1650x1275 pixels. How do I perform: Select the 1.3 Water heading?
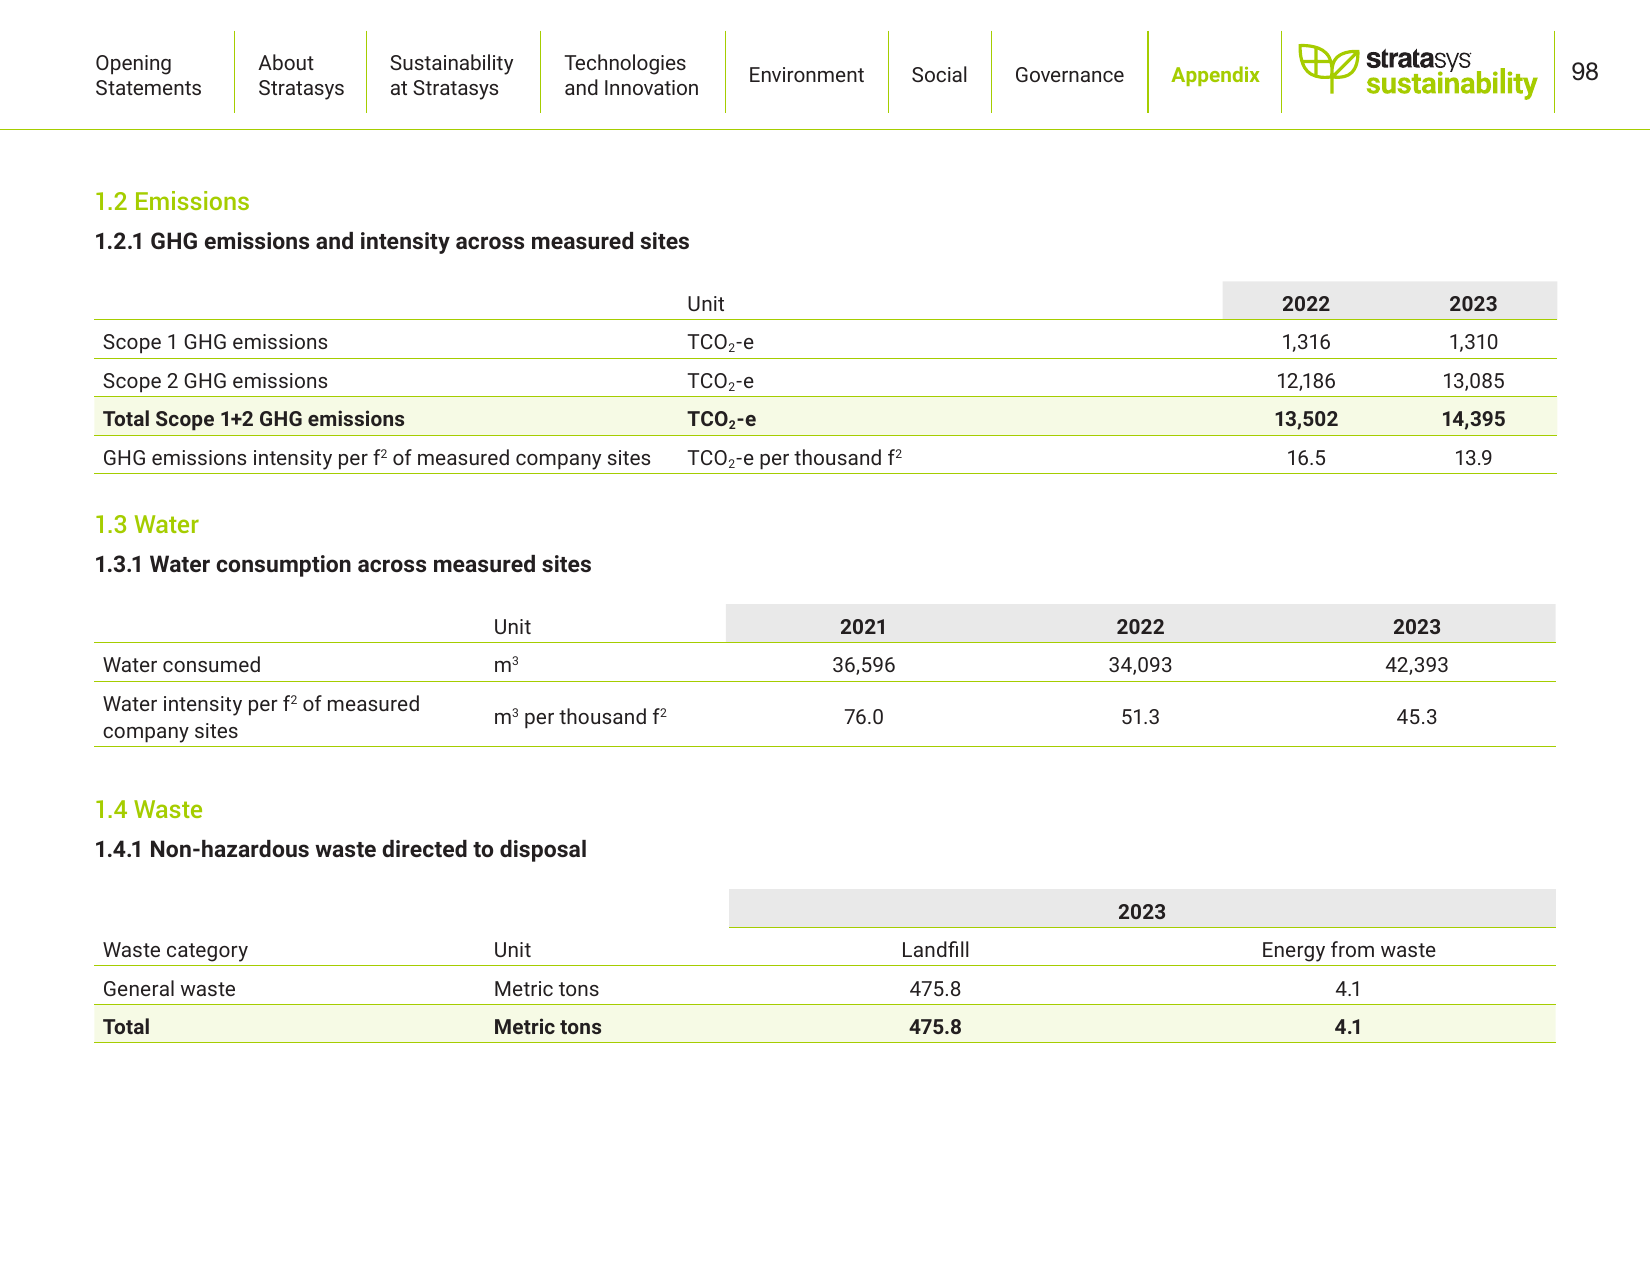click(147, 524)
